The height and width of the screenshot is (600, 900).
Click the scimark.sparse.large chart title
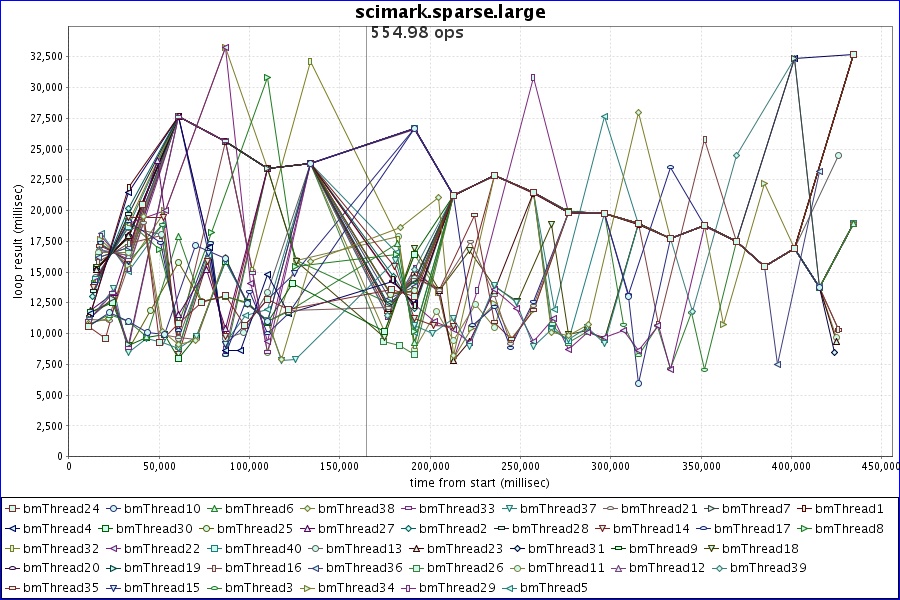450,12
